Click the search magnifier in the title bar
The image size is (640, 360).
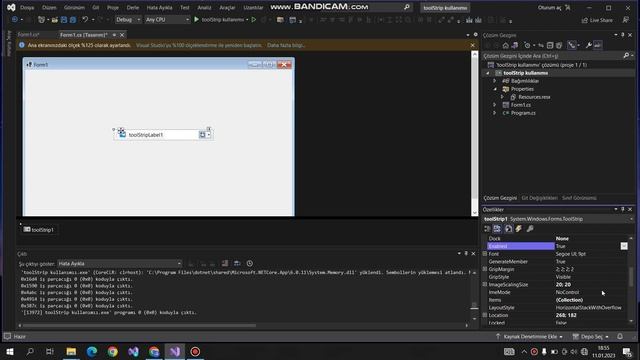click(407, 7)
